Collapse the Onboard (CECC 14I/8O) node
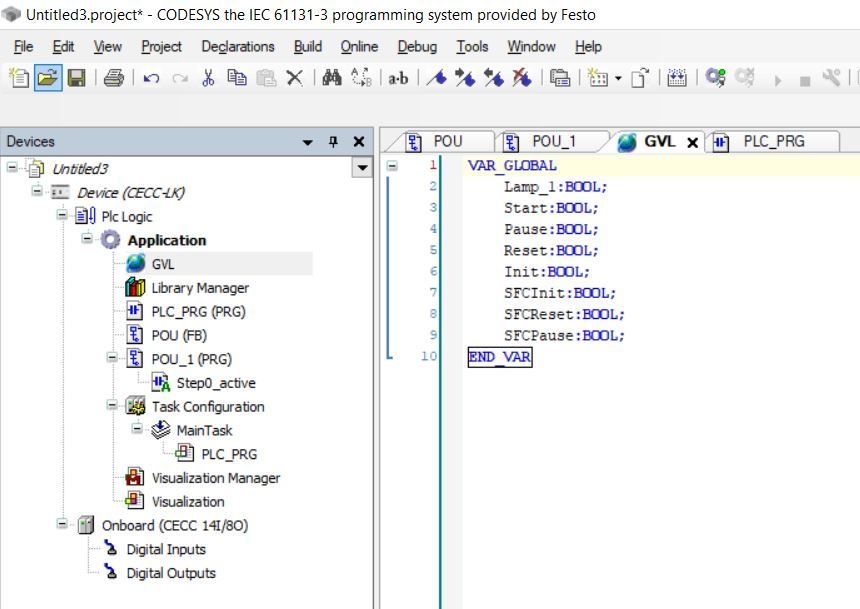The height and width of the screenshot is (609, 860). (62, 524)
